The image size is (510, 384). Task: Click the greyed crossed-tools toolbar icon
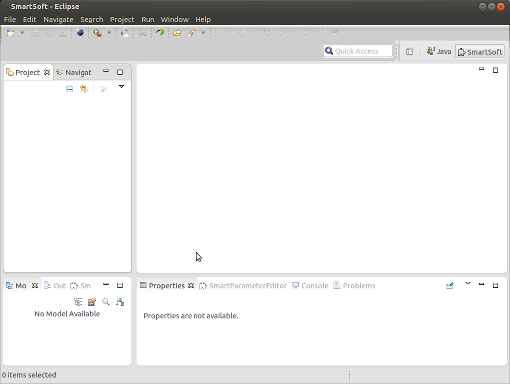point(143,33)
